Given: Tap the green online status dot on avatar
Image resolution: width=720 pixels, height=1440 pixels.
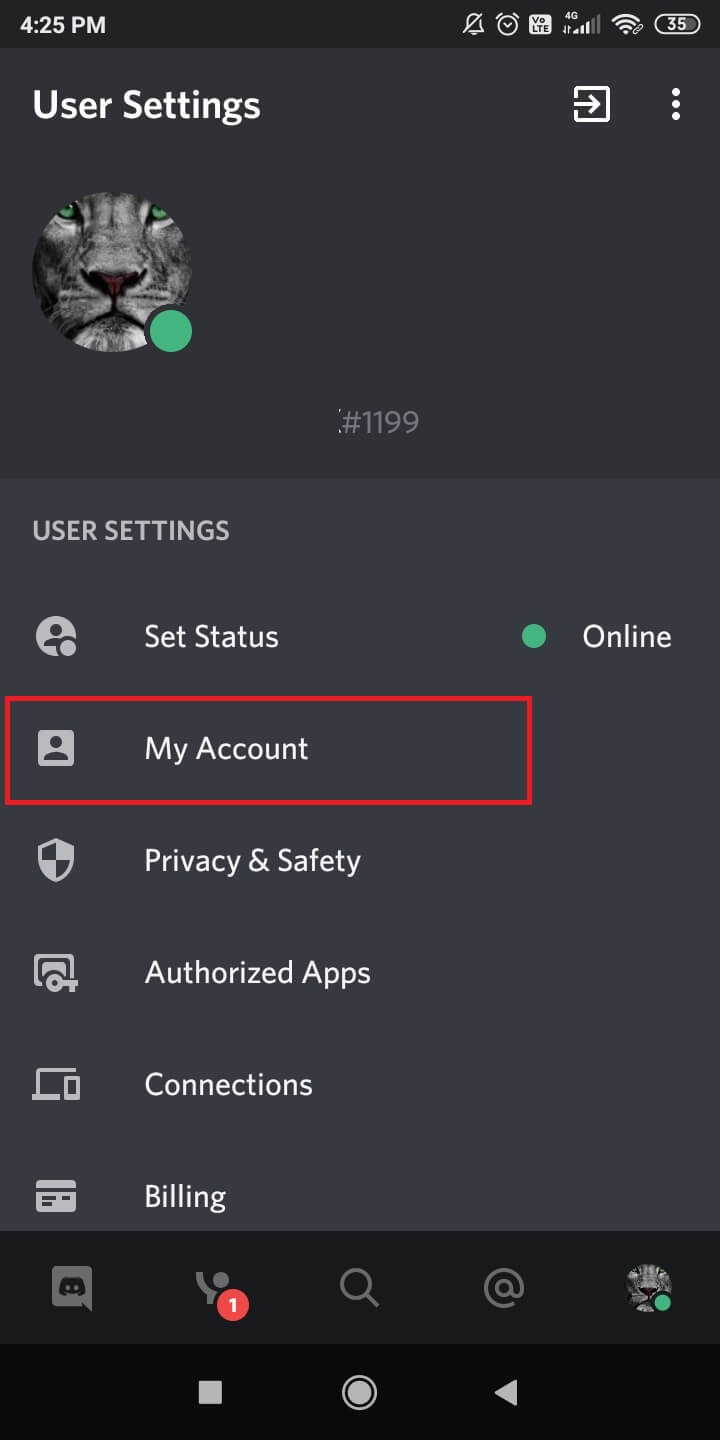Looking at the screenshot, I should (171, 331).
